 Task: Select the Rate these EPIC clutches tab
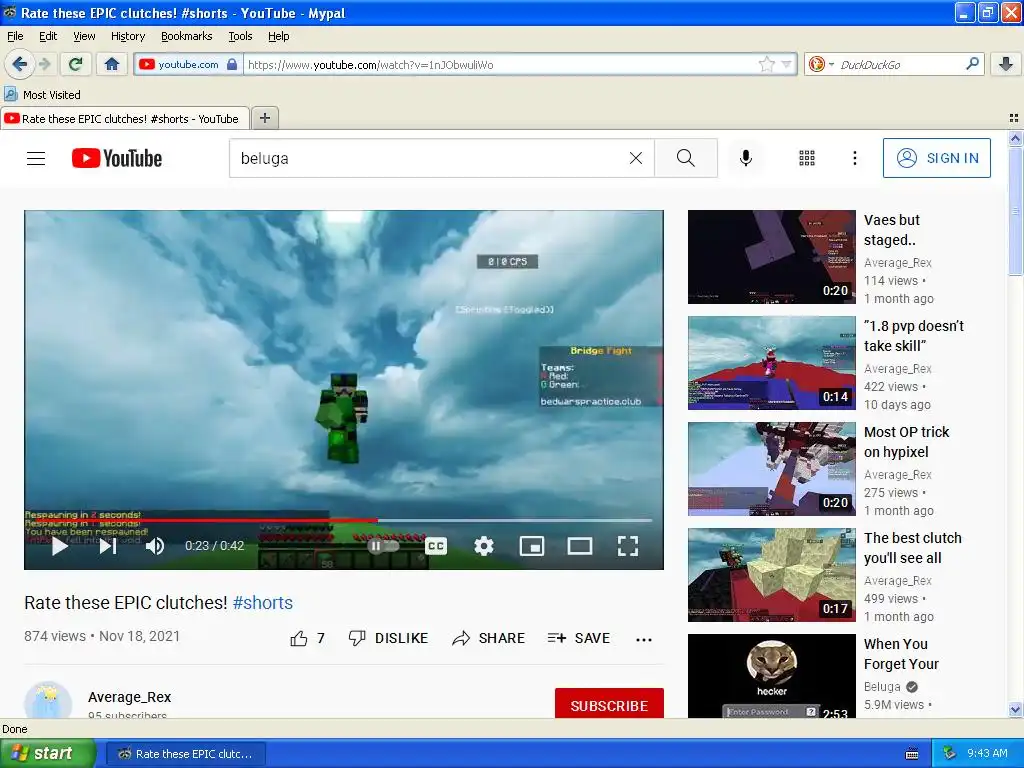[125, 119]
